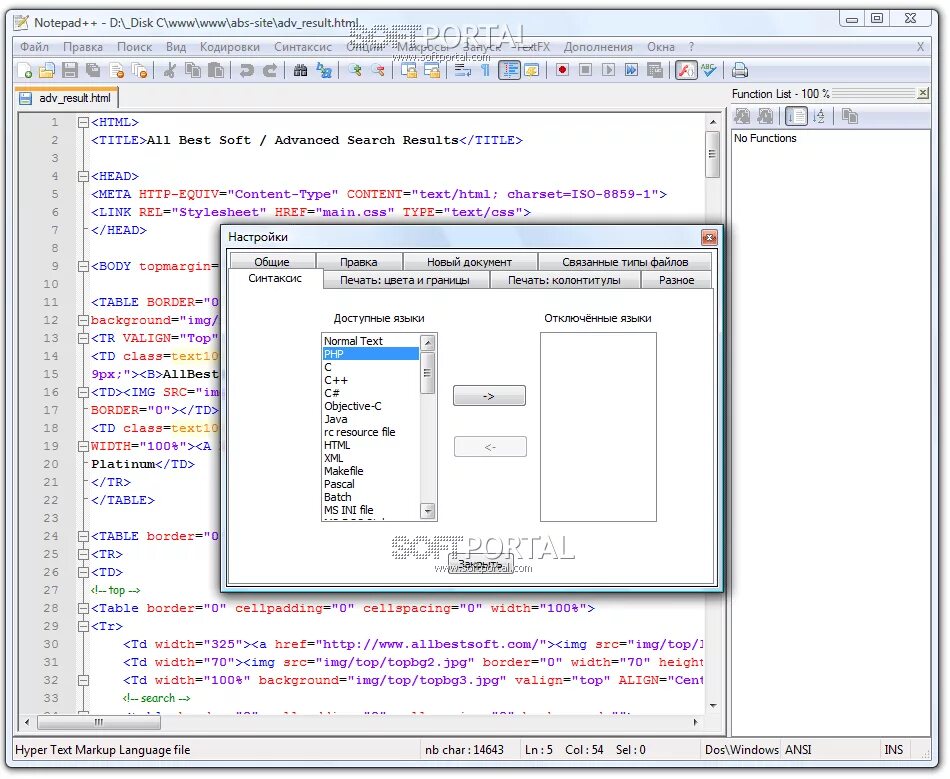This screenshot has height=779, width=950.
Task: Enable synchronized vertical scrolling icon
Action: (x=409, y=70)
